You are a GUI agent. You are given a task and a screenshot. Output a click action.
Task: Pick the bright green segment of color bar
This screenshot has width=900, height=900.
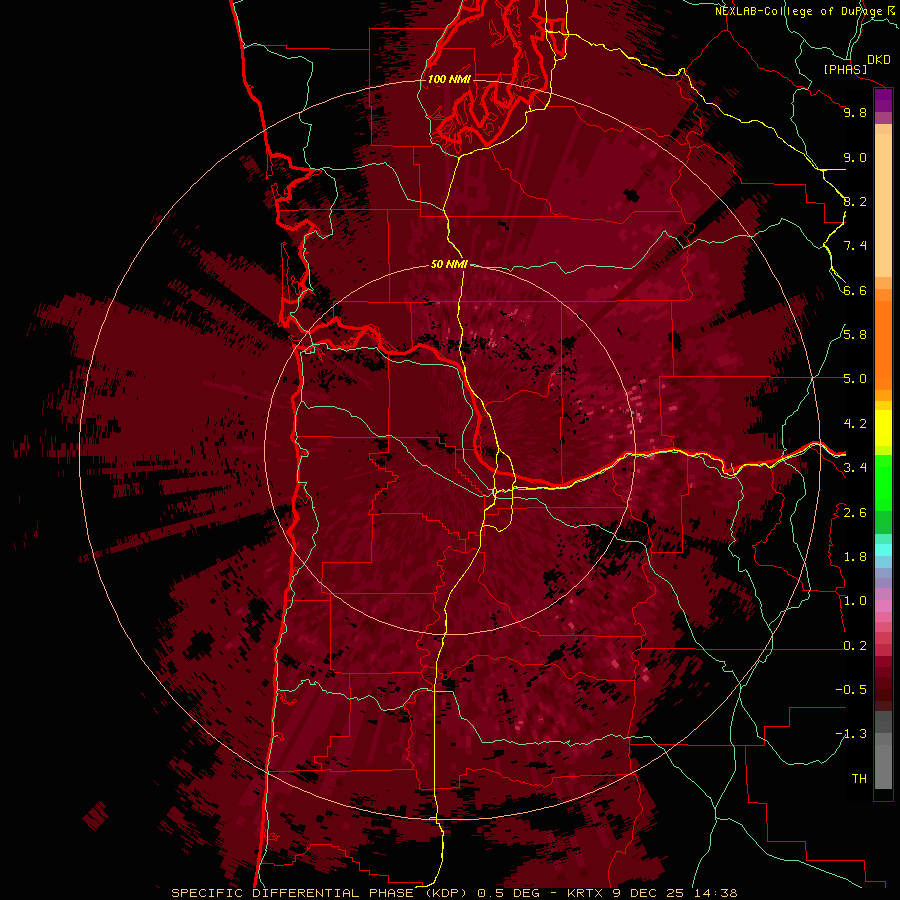click(x=883, y=482)
